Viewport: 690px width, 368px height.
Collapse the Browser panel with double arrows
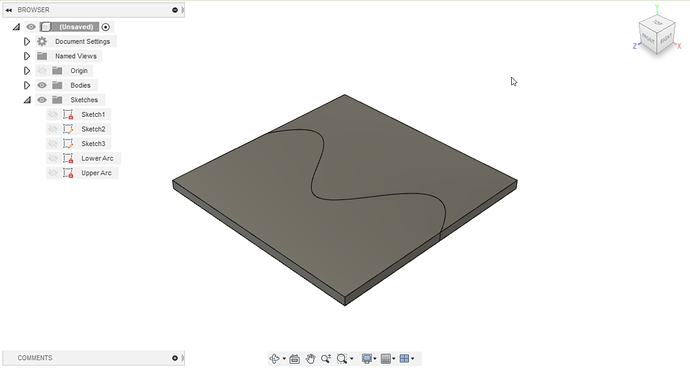coord(8,10)
